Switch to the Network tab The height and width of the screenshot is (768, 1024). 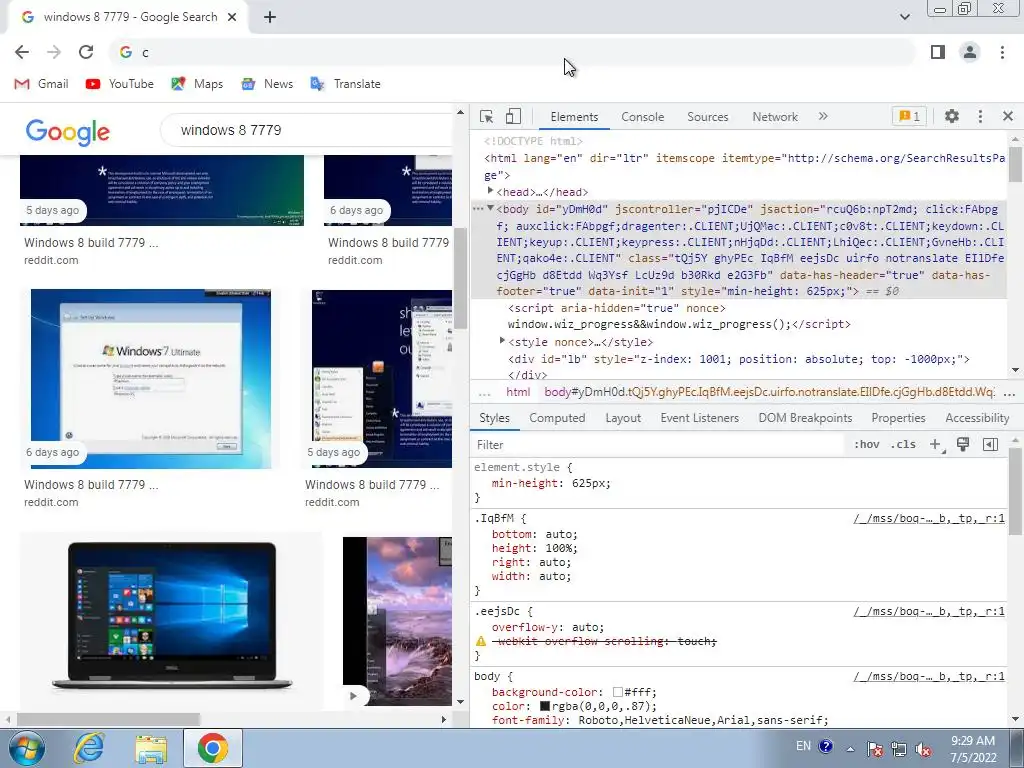775,117
